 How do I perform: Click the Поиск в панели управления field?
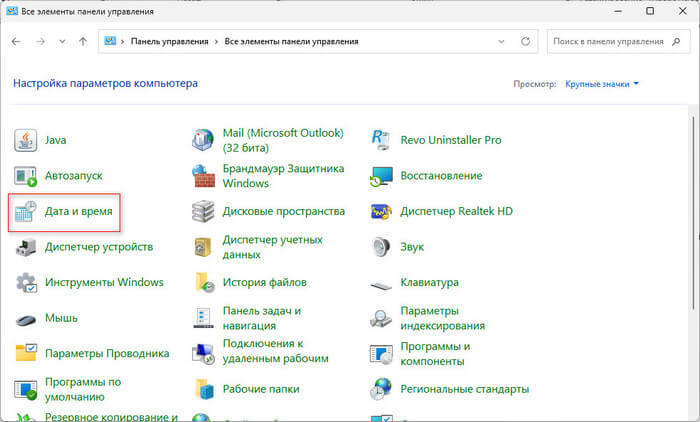[x=610, y=42]
